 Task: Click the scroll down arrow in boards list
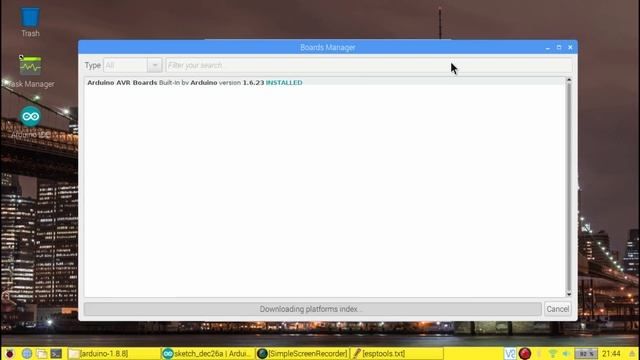[x=569, y=294]
